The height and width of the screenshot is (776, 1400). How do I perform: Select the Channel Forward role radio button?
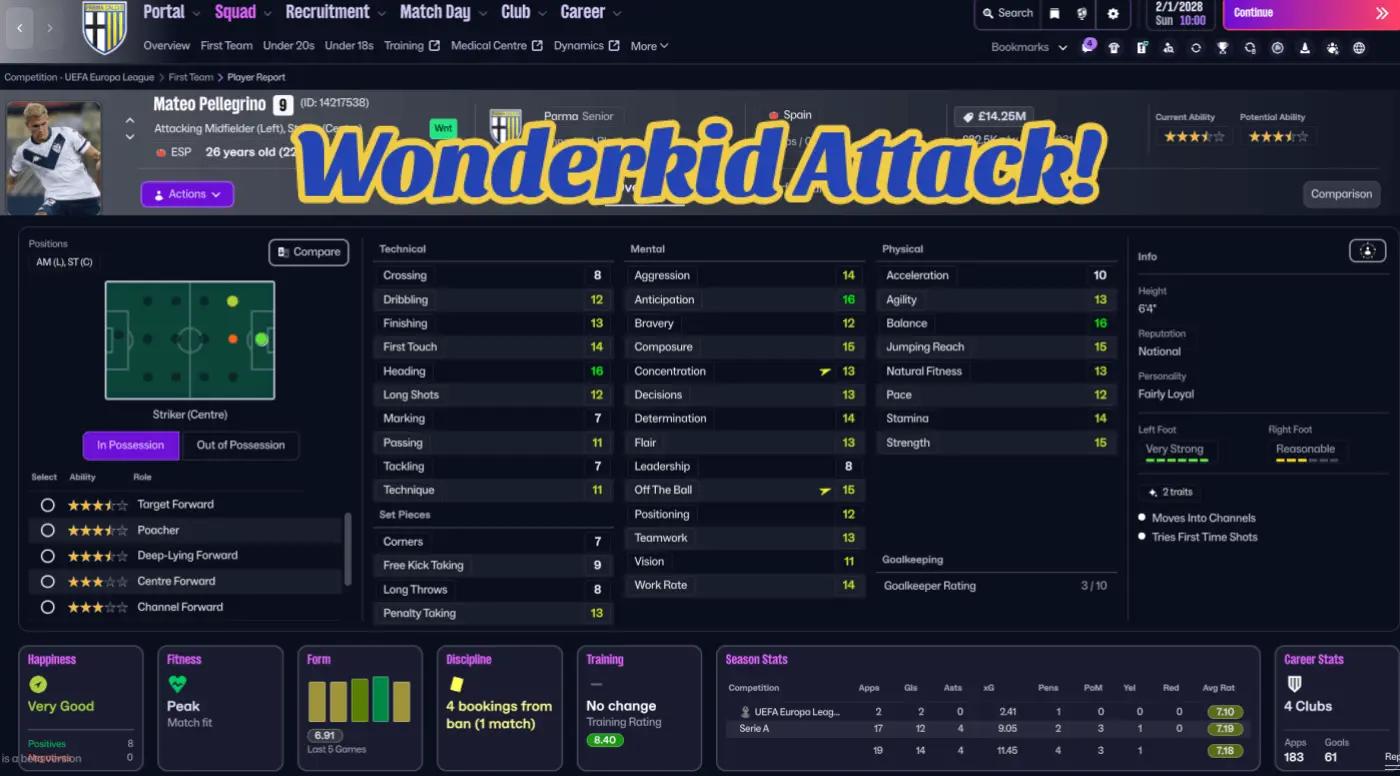pos(47,607)
